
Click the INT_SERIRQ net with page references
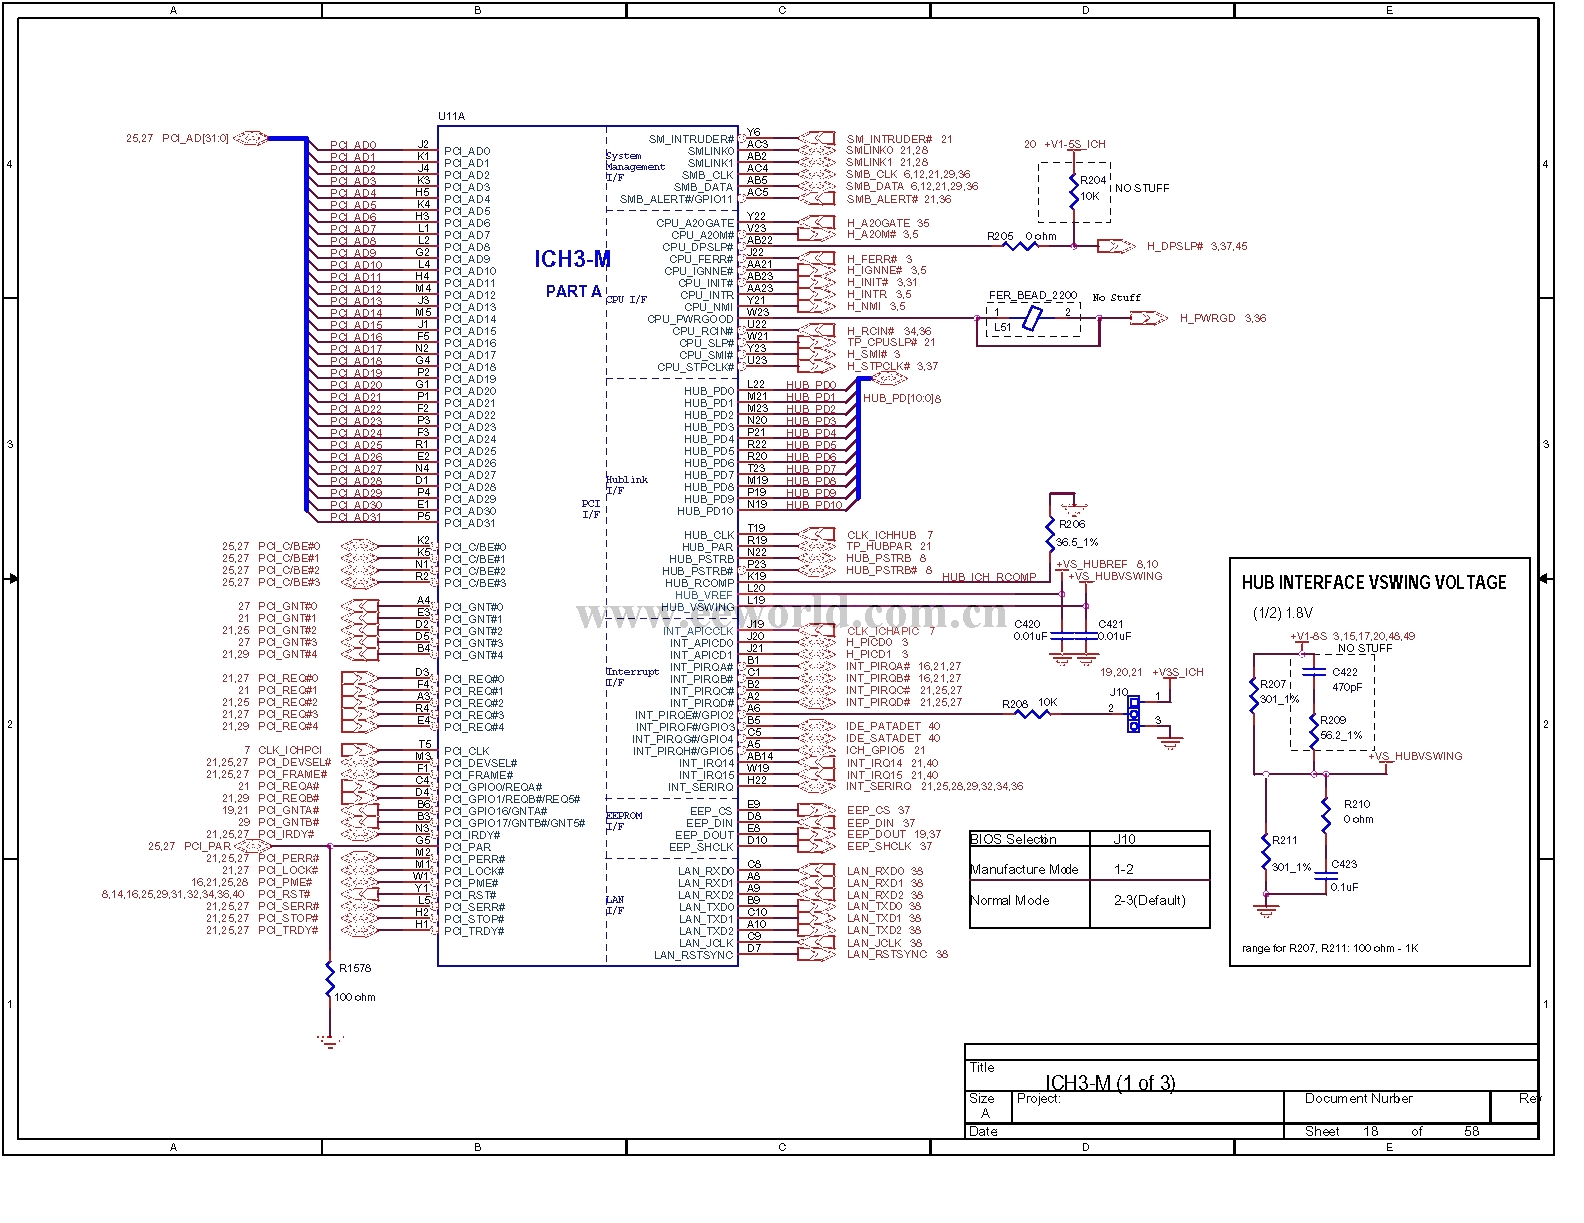click(x=935, y=786)
